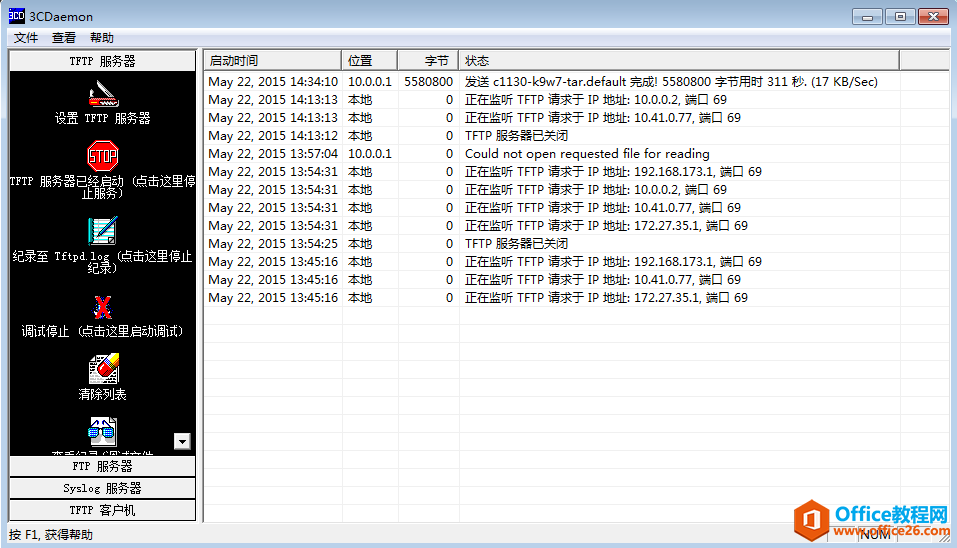Image resolution: width=957 pixels, height=548 pixels.
Task: Select the 'Could not open requested file' log row
Action: pyautogui.click(x=587, y=154)
